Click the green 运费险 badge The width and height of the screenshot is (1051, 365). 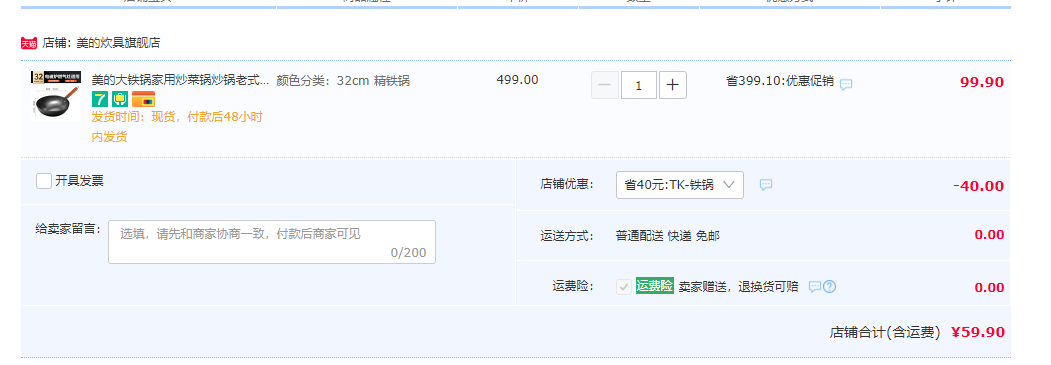tap(655, 286)
